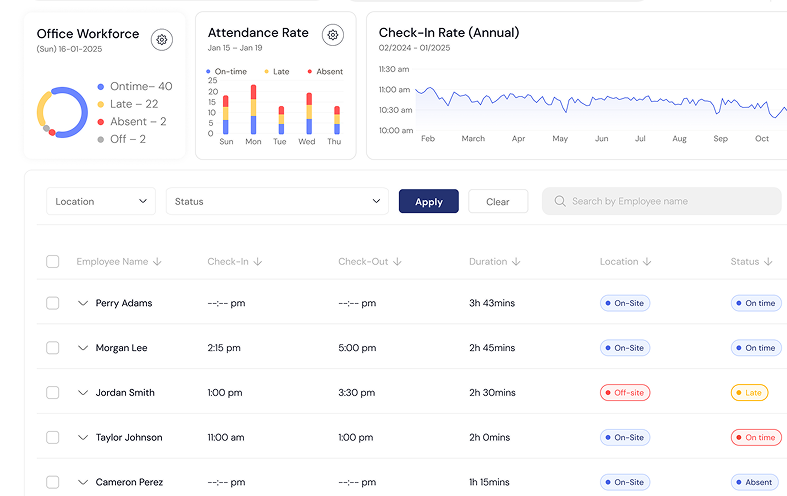Expand Cameron Perez row details
Screen dimensions: 787x496
83,482
